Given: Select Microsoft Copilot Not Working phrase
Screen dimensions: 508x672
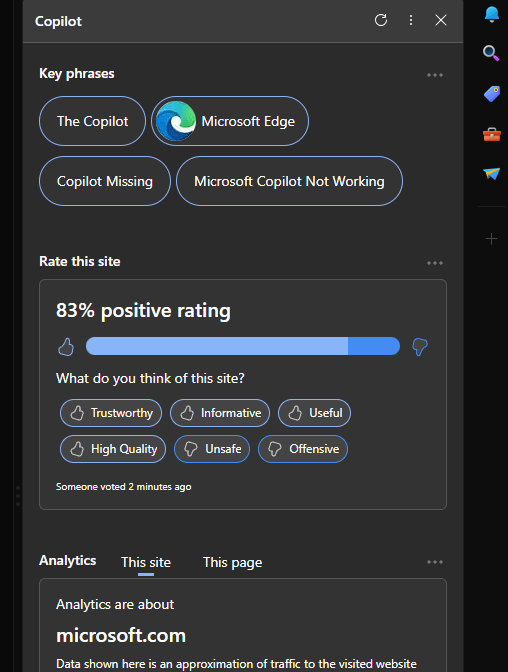Looking at the screenshot, I should point(289,181).
